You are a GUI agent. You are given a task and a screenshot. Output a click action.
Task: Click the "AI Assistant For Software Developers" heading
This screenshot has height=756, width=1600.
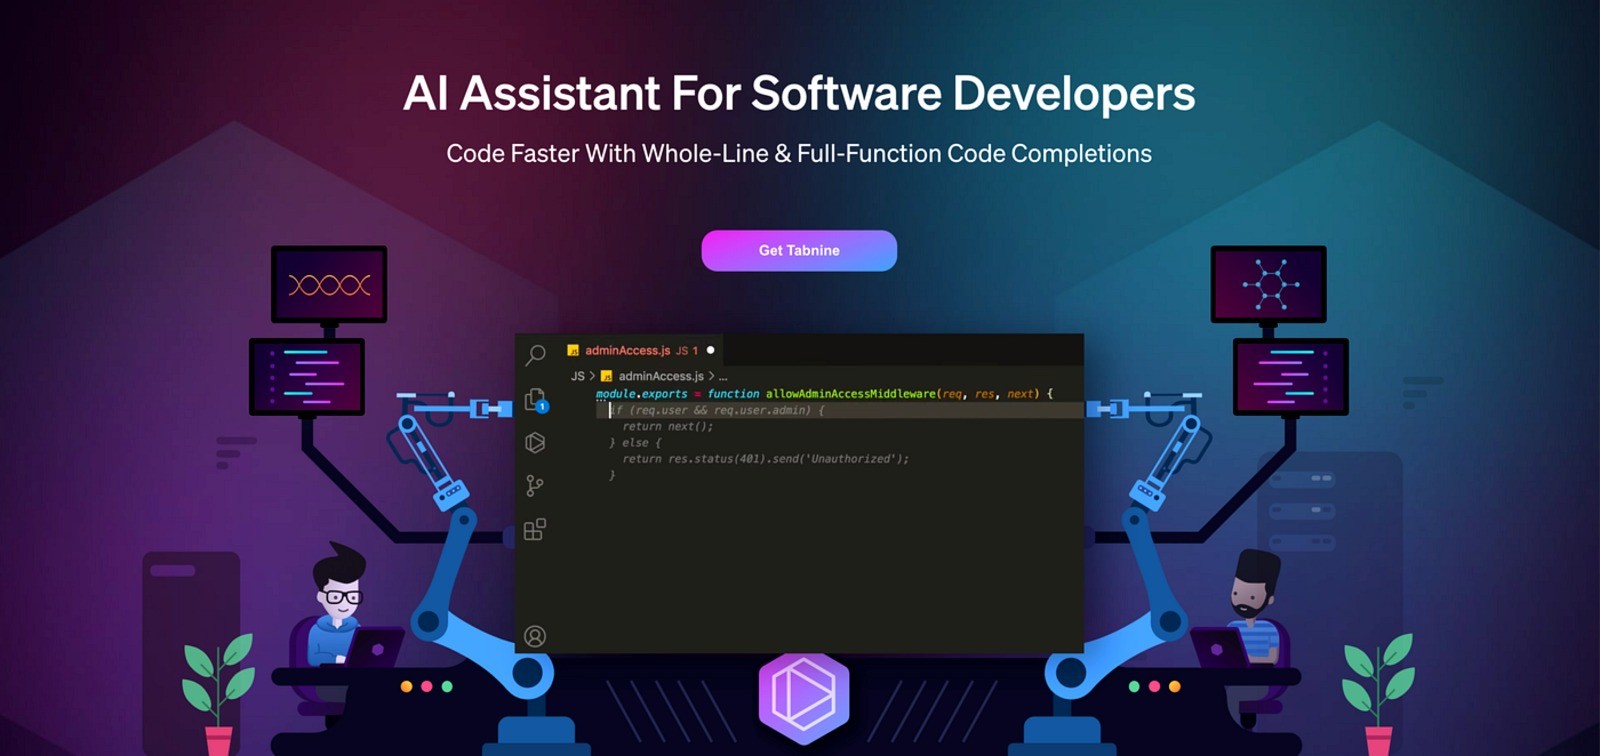click(799, 93)
